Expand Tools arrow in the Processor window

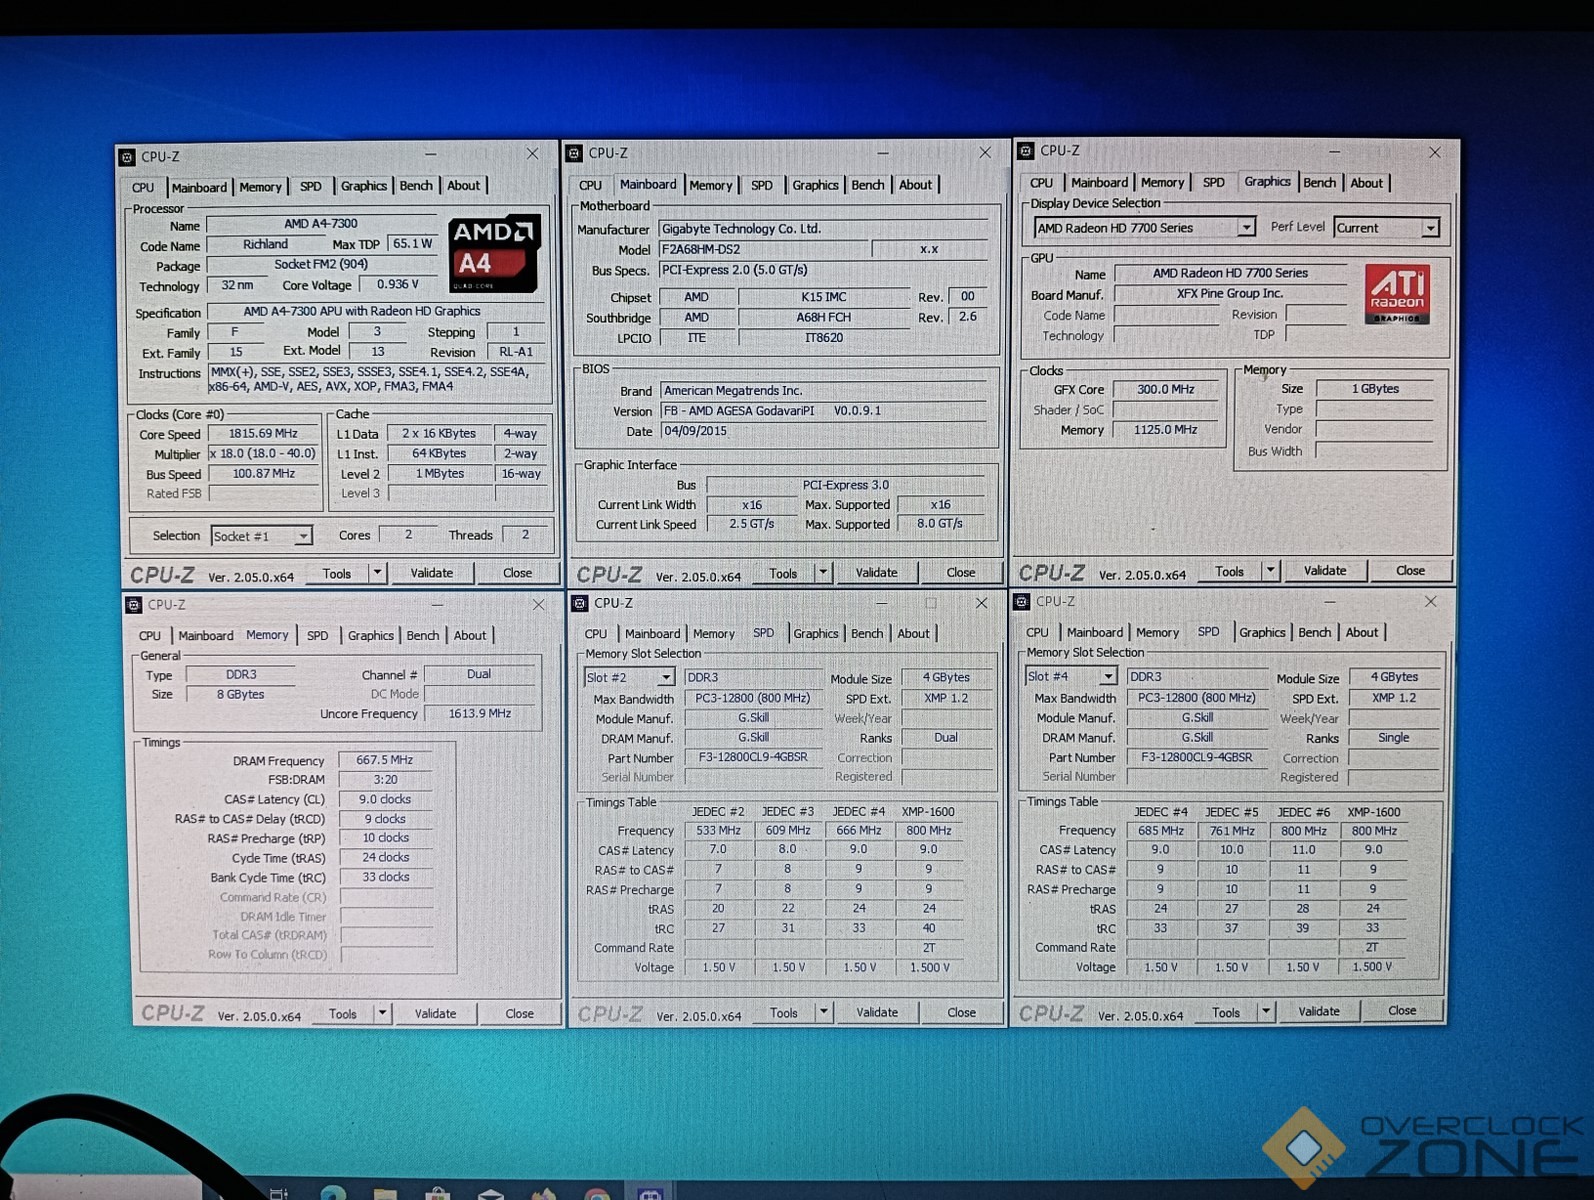tap(377, 573)
